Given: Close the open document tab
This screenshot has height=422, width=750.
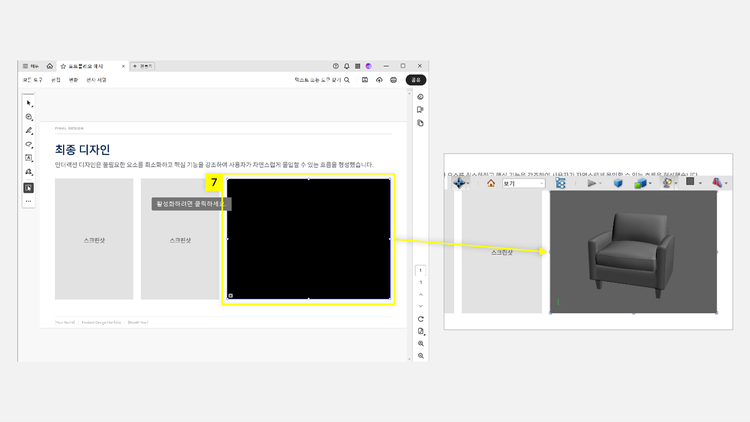Looking at the screenshot, I should (x=123, y=66).
